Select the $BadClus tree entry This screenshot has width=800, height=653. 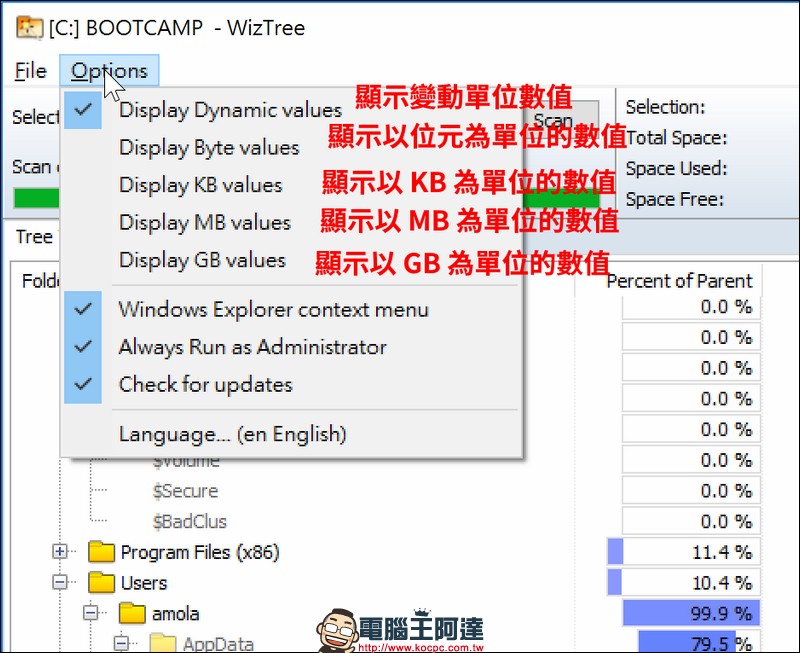point(189,521)
